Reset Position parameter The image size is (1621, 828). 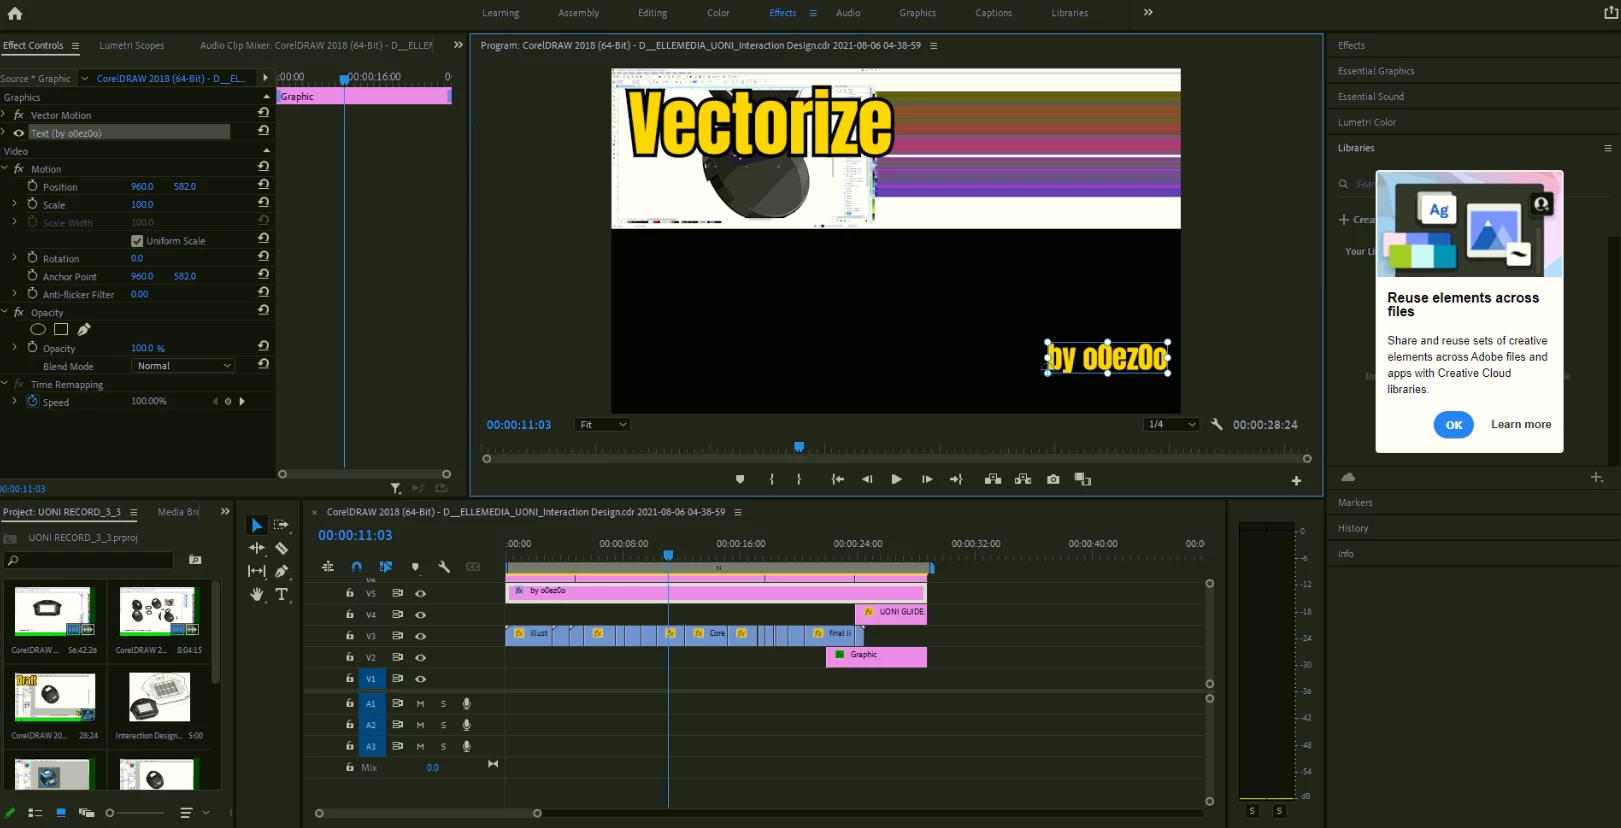coord(263,185)
